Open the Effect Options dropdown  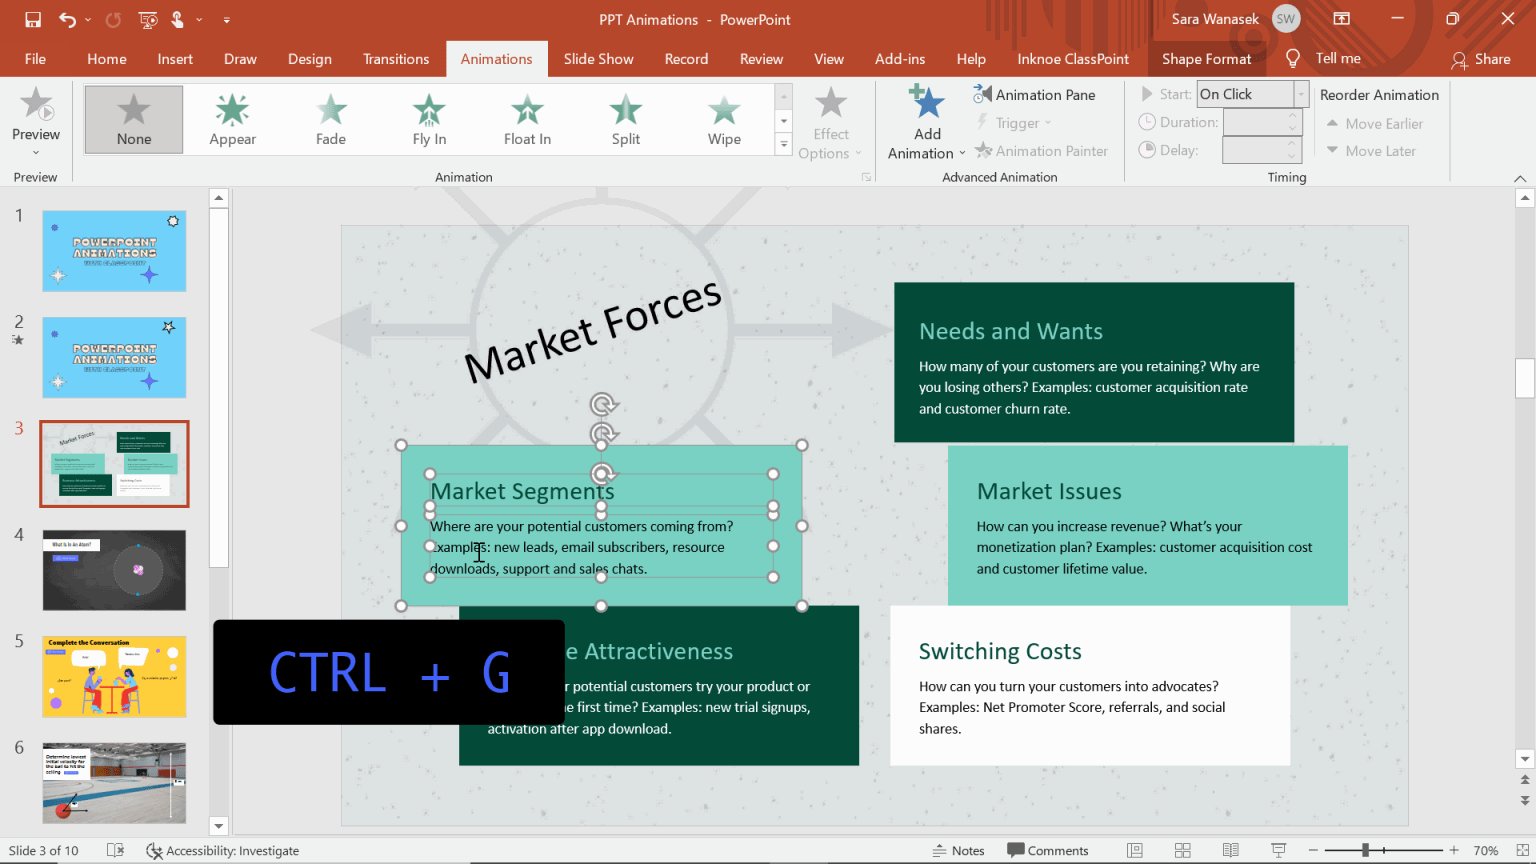pyautogui.click(x=831, y=122)
